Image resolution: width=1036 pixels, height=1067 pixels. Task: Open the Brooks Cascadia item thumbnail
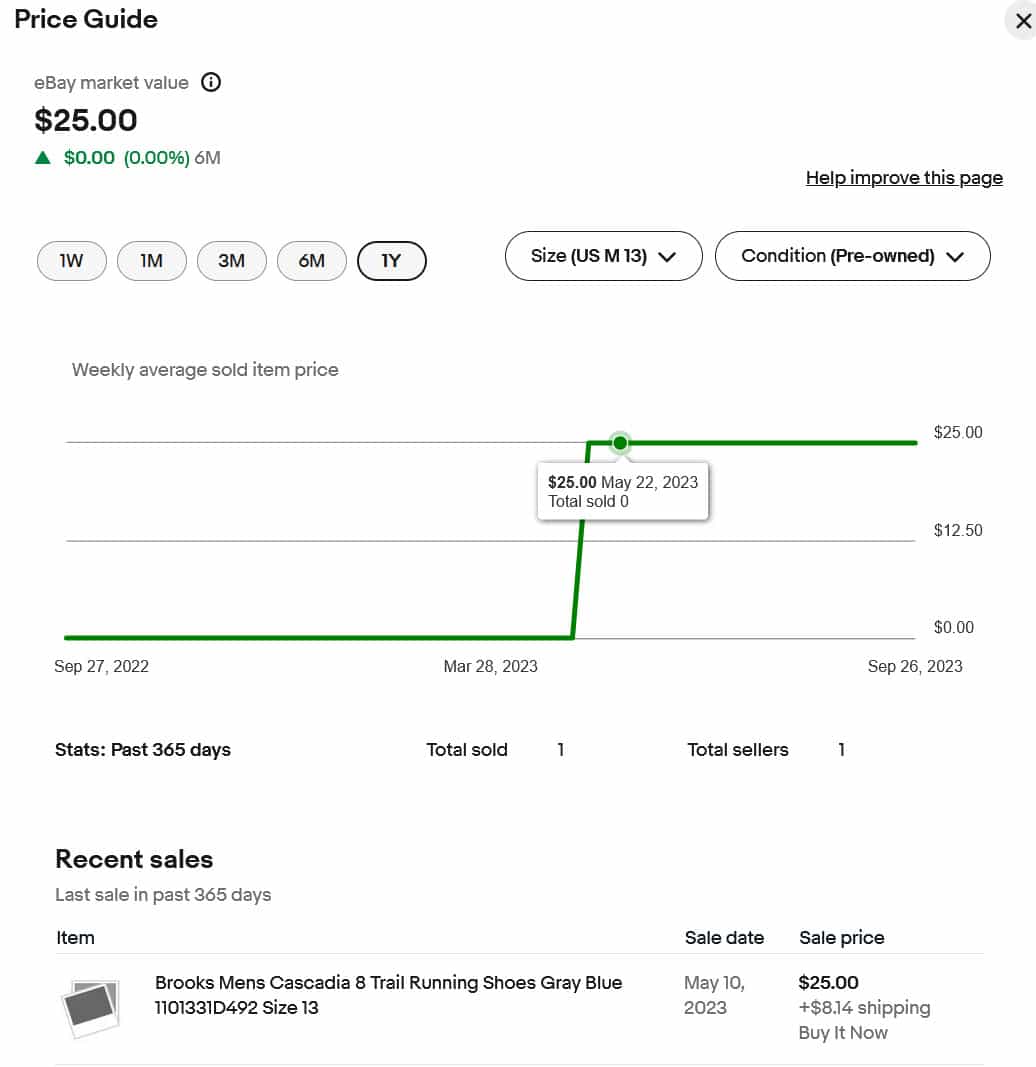[91, 1006]
